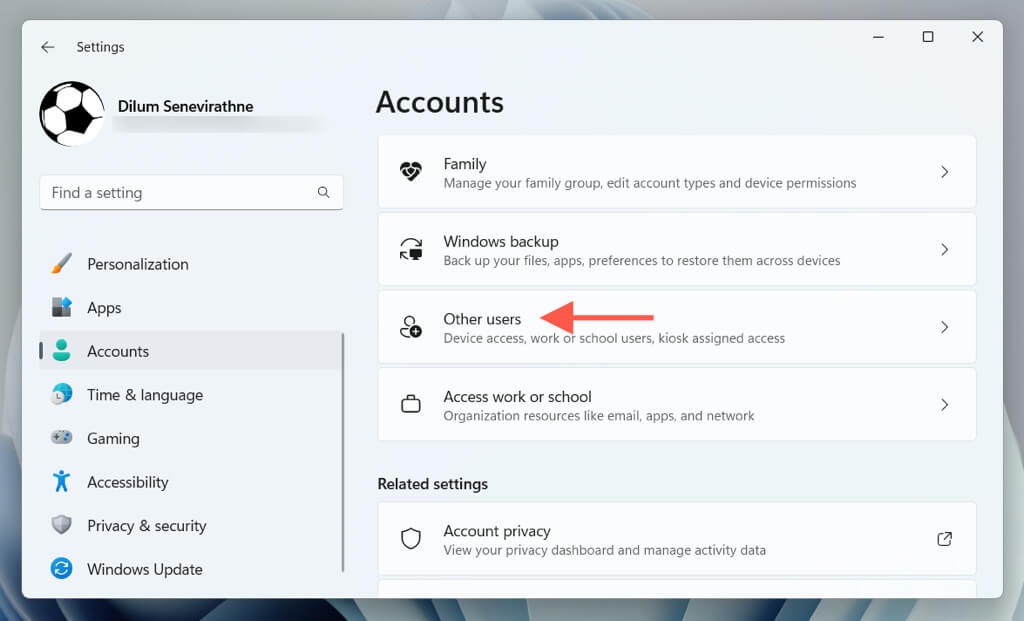Click the Settings window title text
1024x621 pixels.
point(100,47)
